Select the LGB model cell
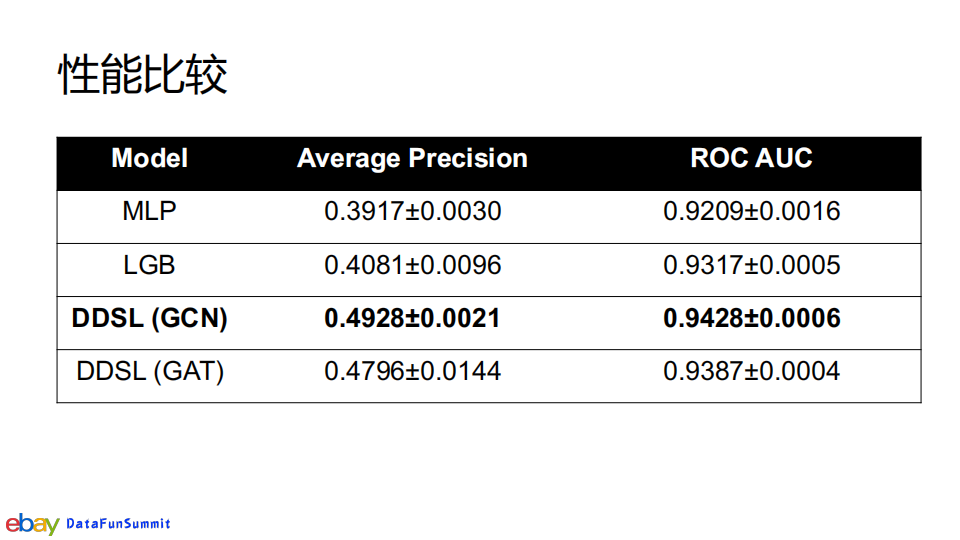 click(x=150, y=265)
